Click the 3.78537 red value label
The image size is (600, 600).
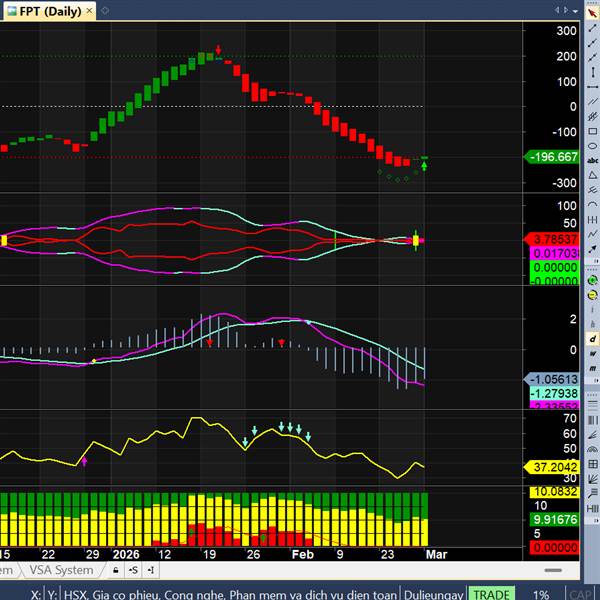click(553, 240)
